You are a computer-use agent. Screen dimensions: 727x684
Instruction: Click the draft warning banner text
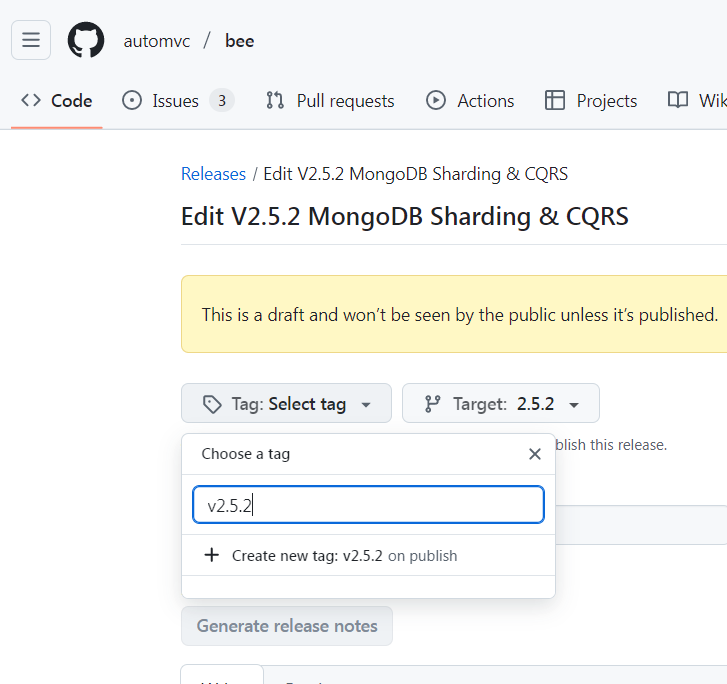(x=459, y=315)
